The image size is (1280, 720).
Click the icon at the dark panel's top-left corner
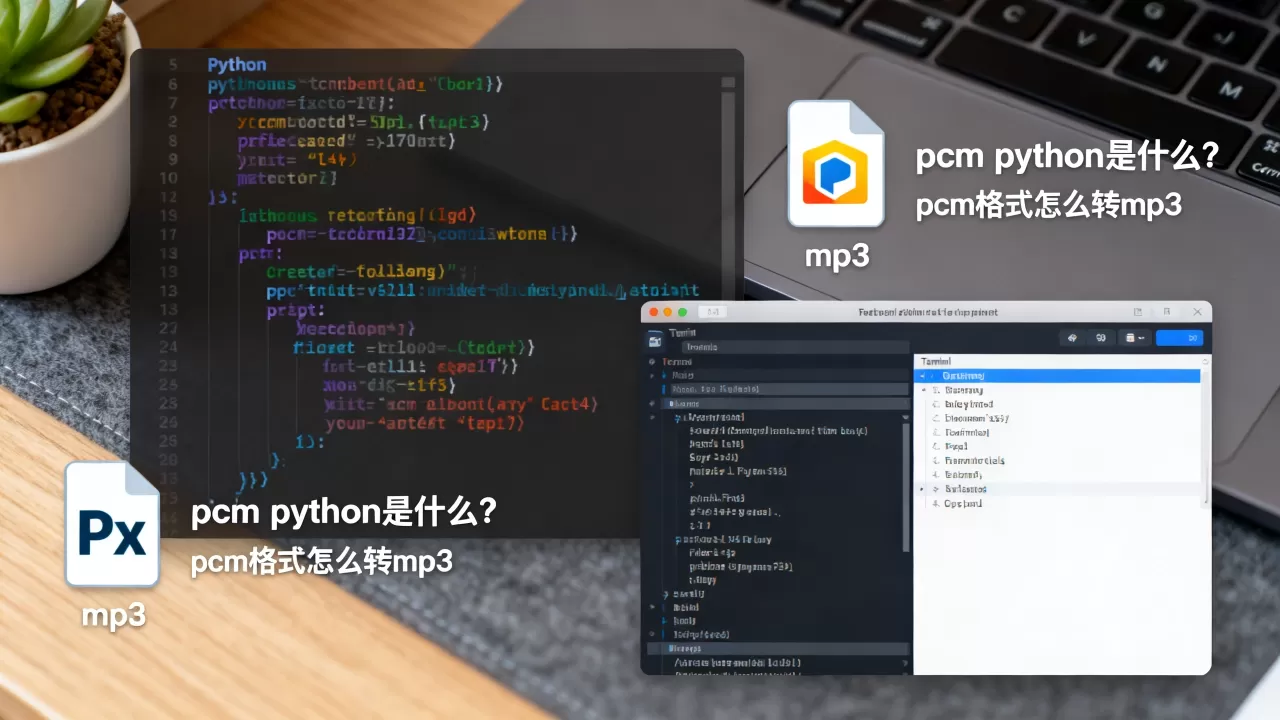pyautogui.click(x=655, y=341)
